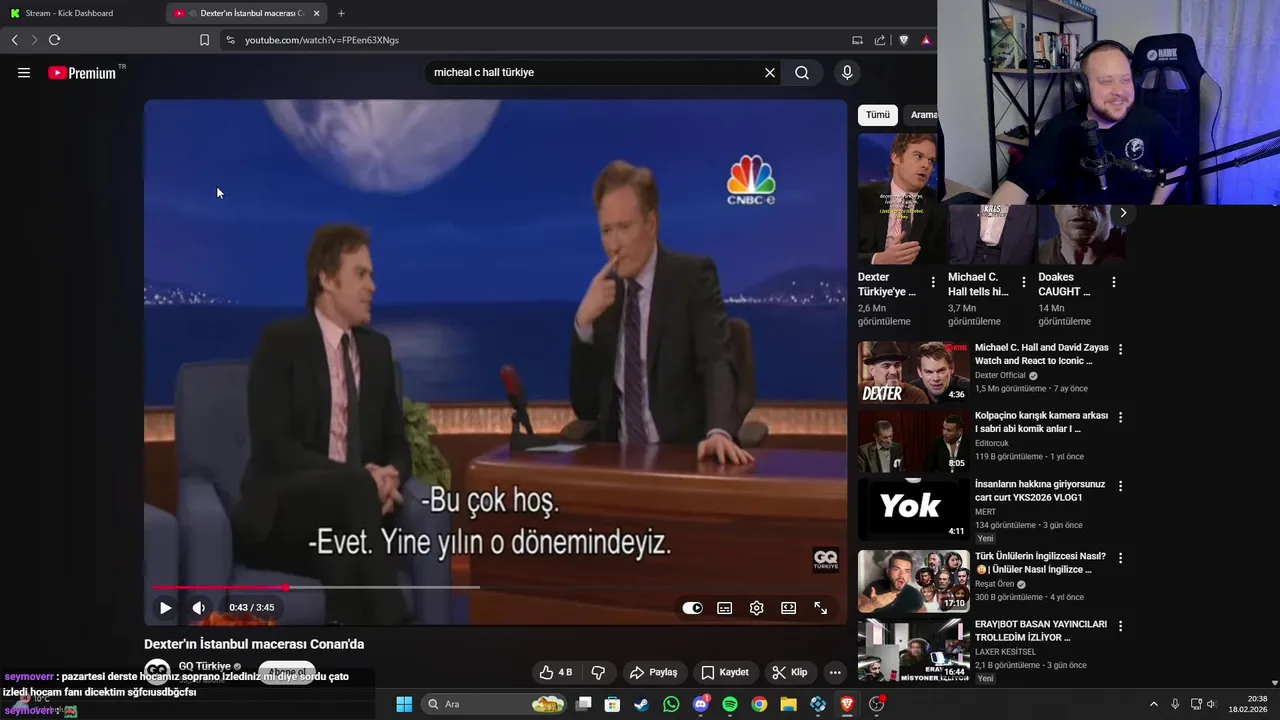Screen dimensions: 1280x720
Task: Open options for Doakes CAUGHT short
Action: click(x=1113, y=282)
